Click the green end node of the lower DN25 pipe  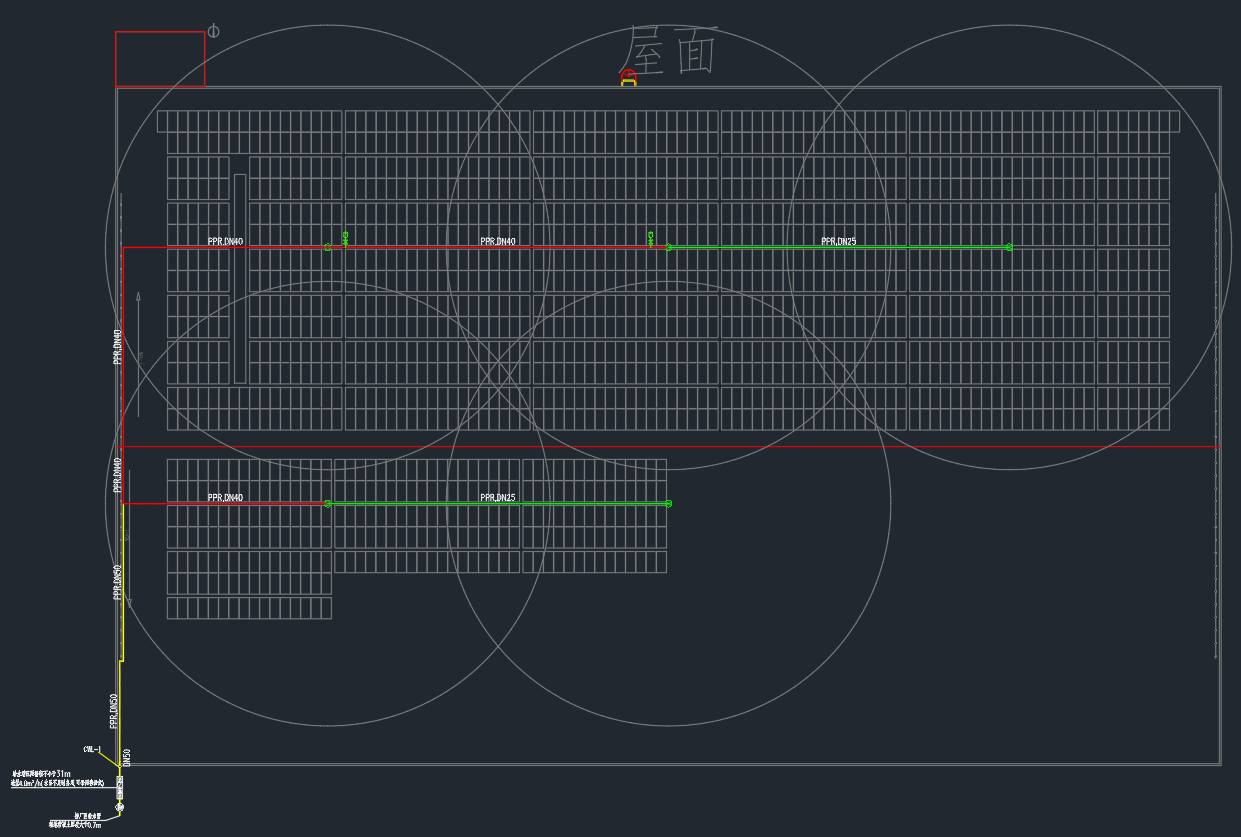click(x=668, y=503)
